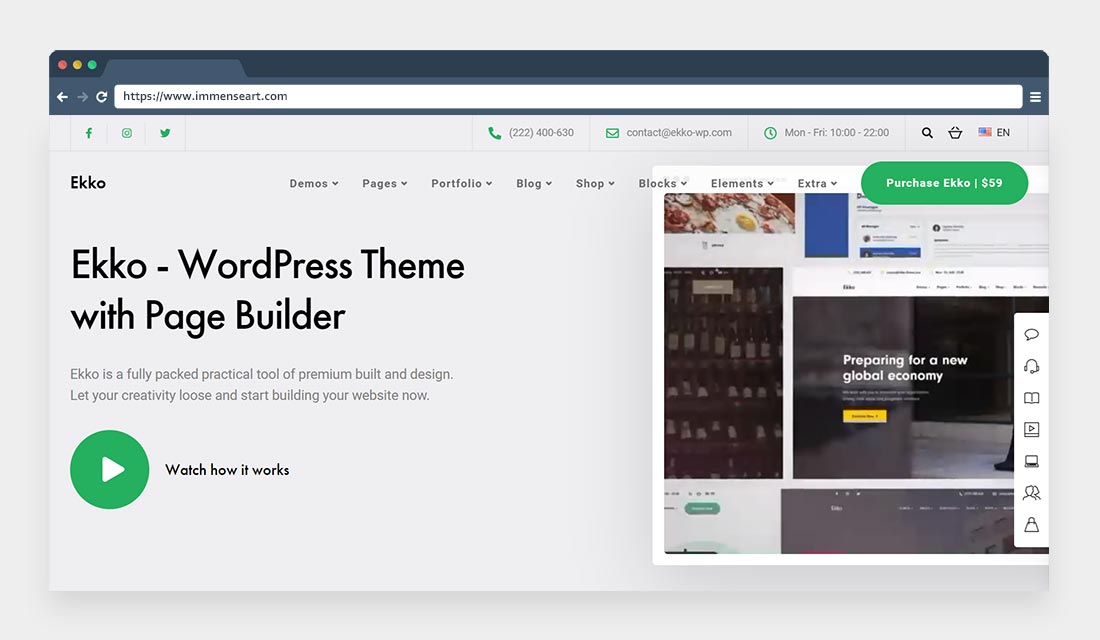
Task: Expand the Pages dropdown menu
Action: point(384,183)
